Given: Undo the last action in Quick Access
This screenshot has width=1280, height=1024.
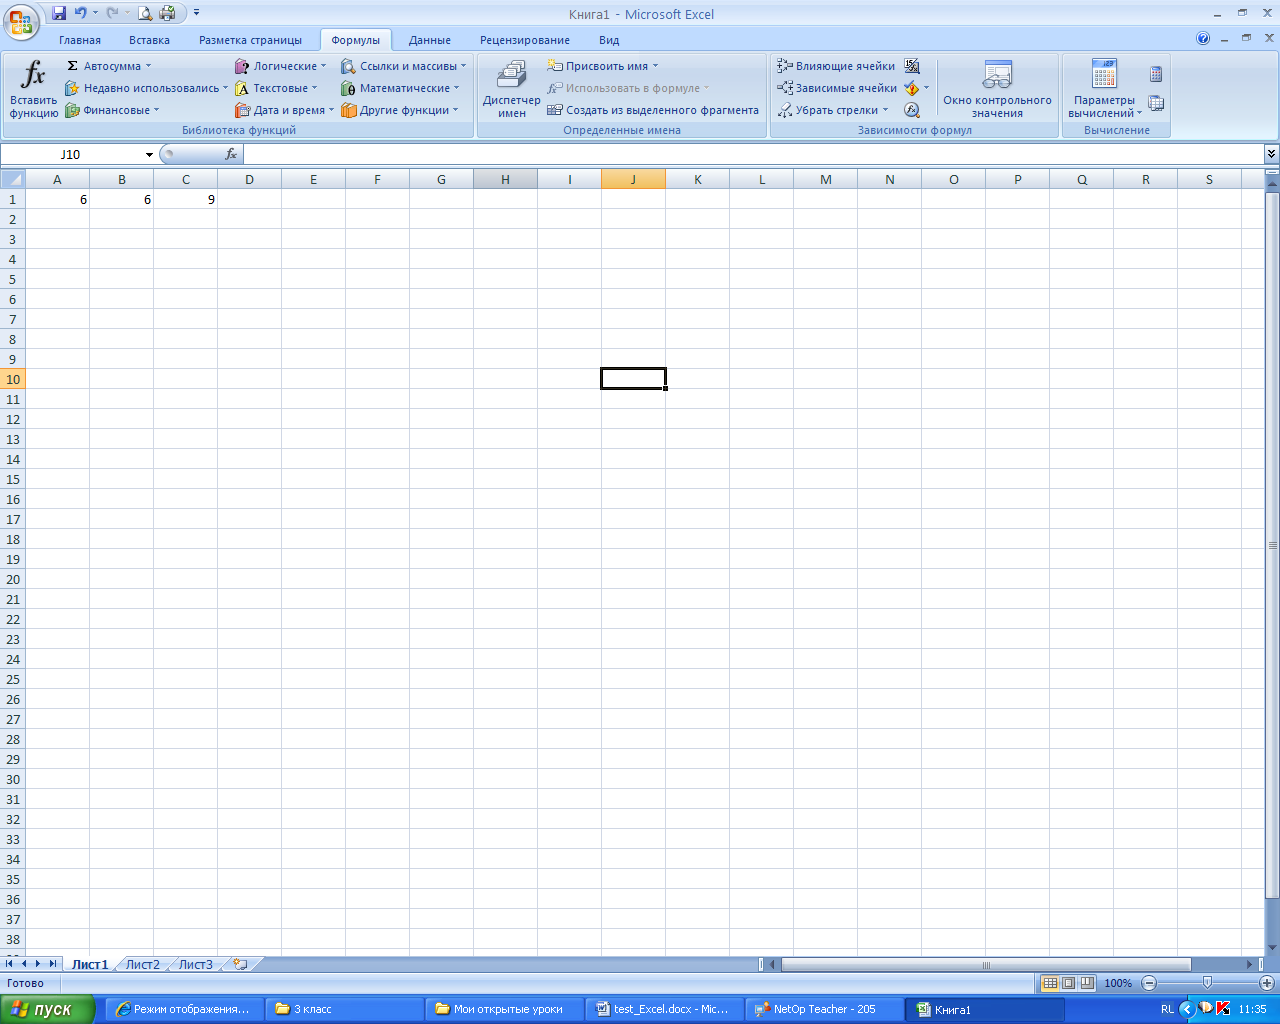Looking at the screenshot, I should click(x=80, y=13).
